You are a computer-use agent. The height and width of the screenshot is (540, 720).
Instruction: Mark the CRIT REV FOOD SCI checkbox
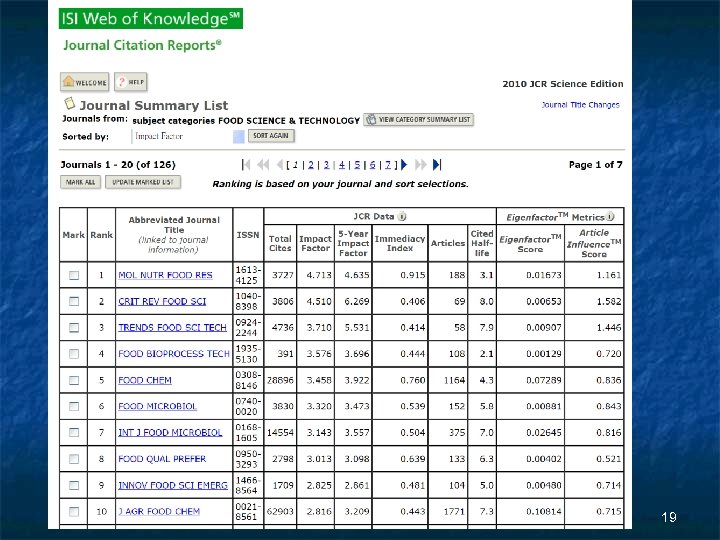click(73, 301)
